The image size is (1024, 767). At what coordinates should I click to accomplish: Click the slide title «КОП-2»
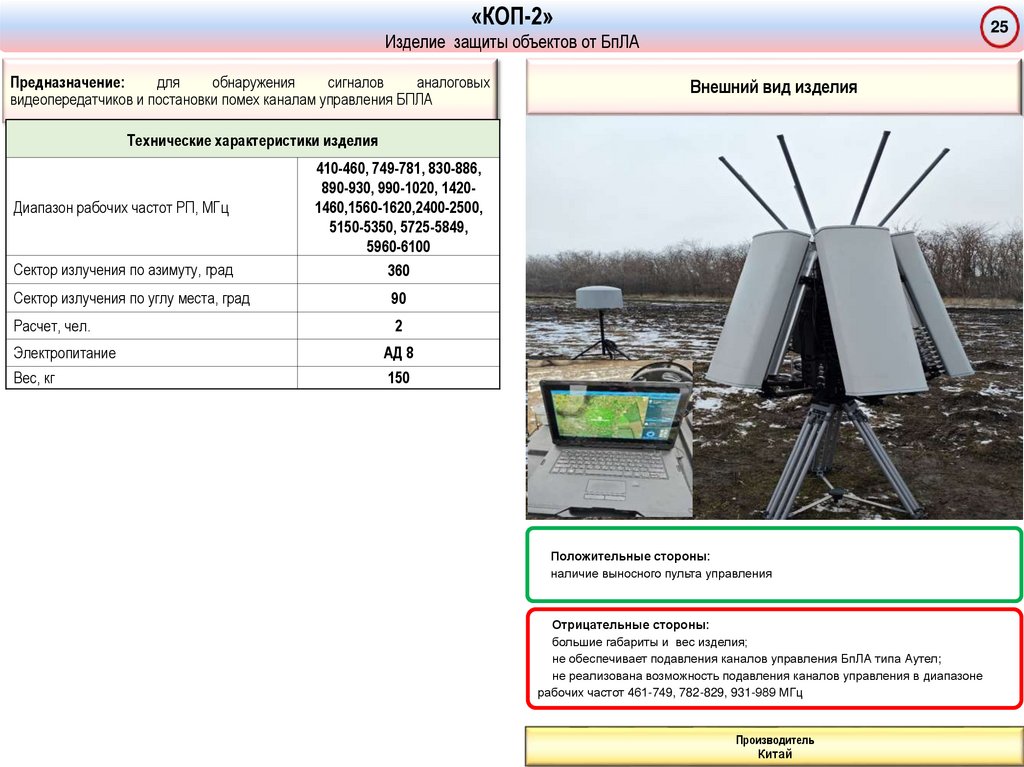click(511, 18)
